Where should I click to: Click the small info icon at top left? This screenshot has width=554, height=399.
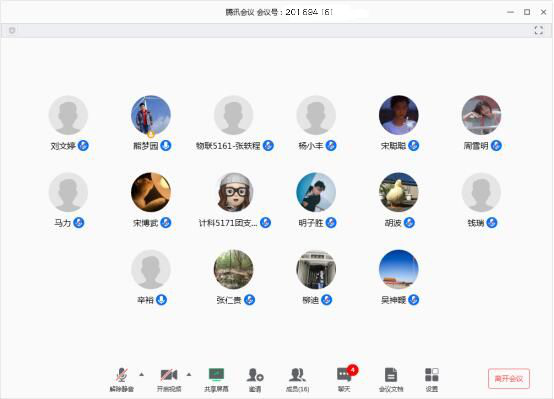(x=12, y=30)
